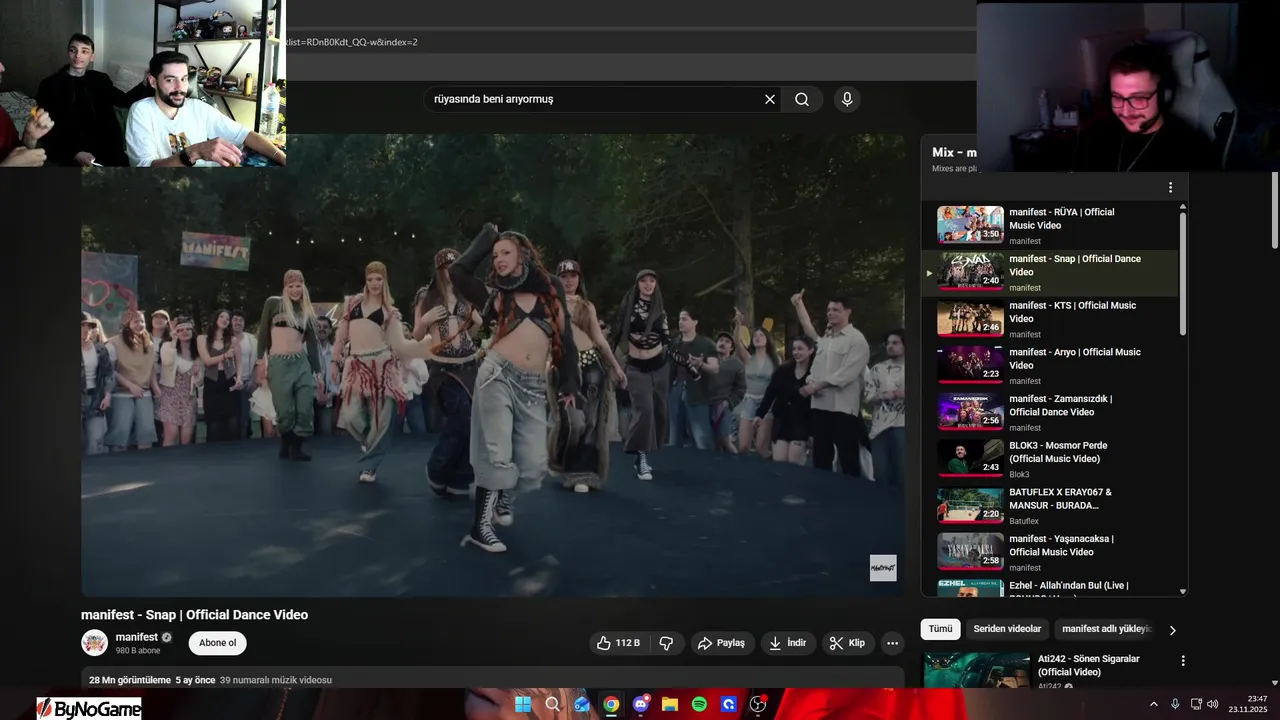This screenshot has height=720, width=1280.
Task: Dislike the Snap video
Action: click(667, 643)
